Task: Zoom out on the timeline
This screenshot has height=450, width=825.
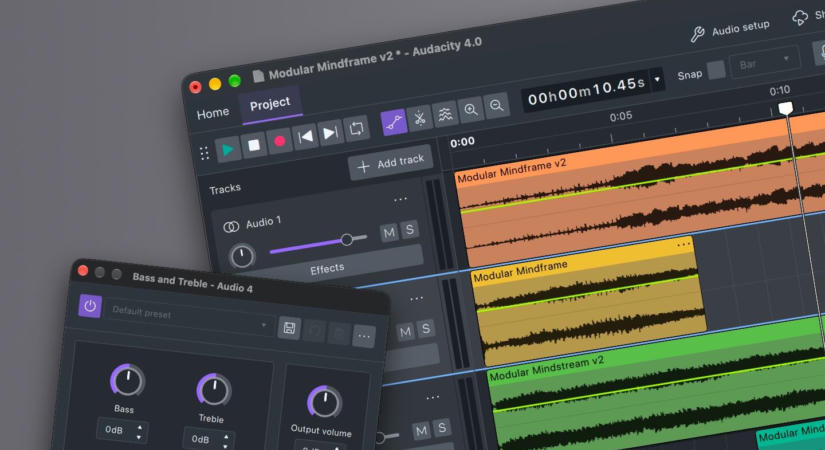Action: (x=496, y=105)
